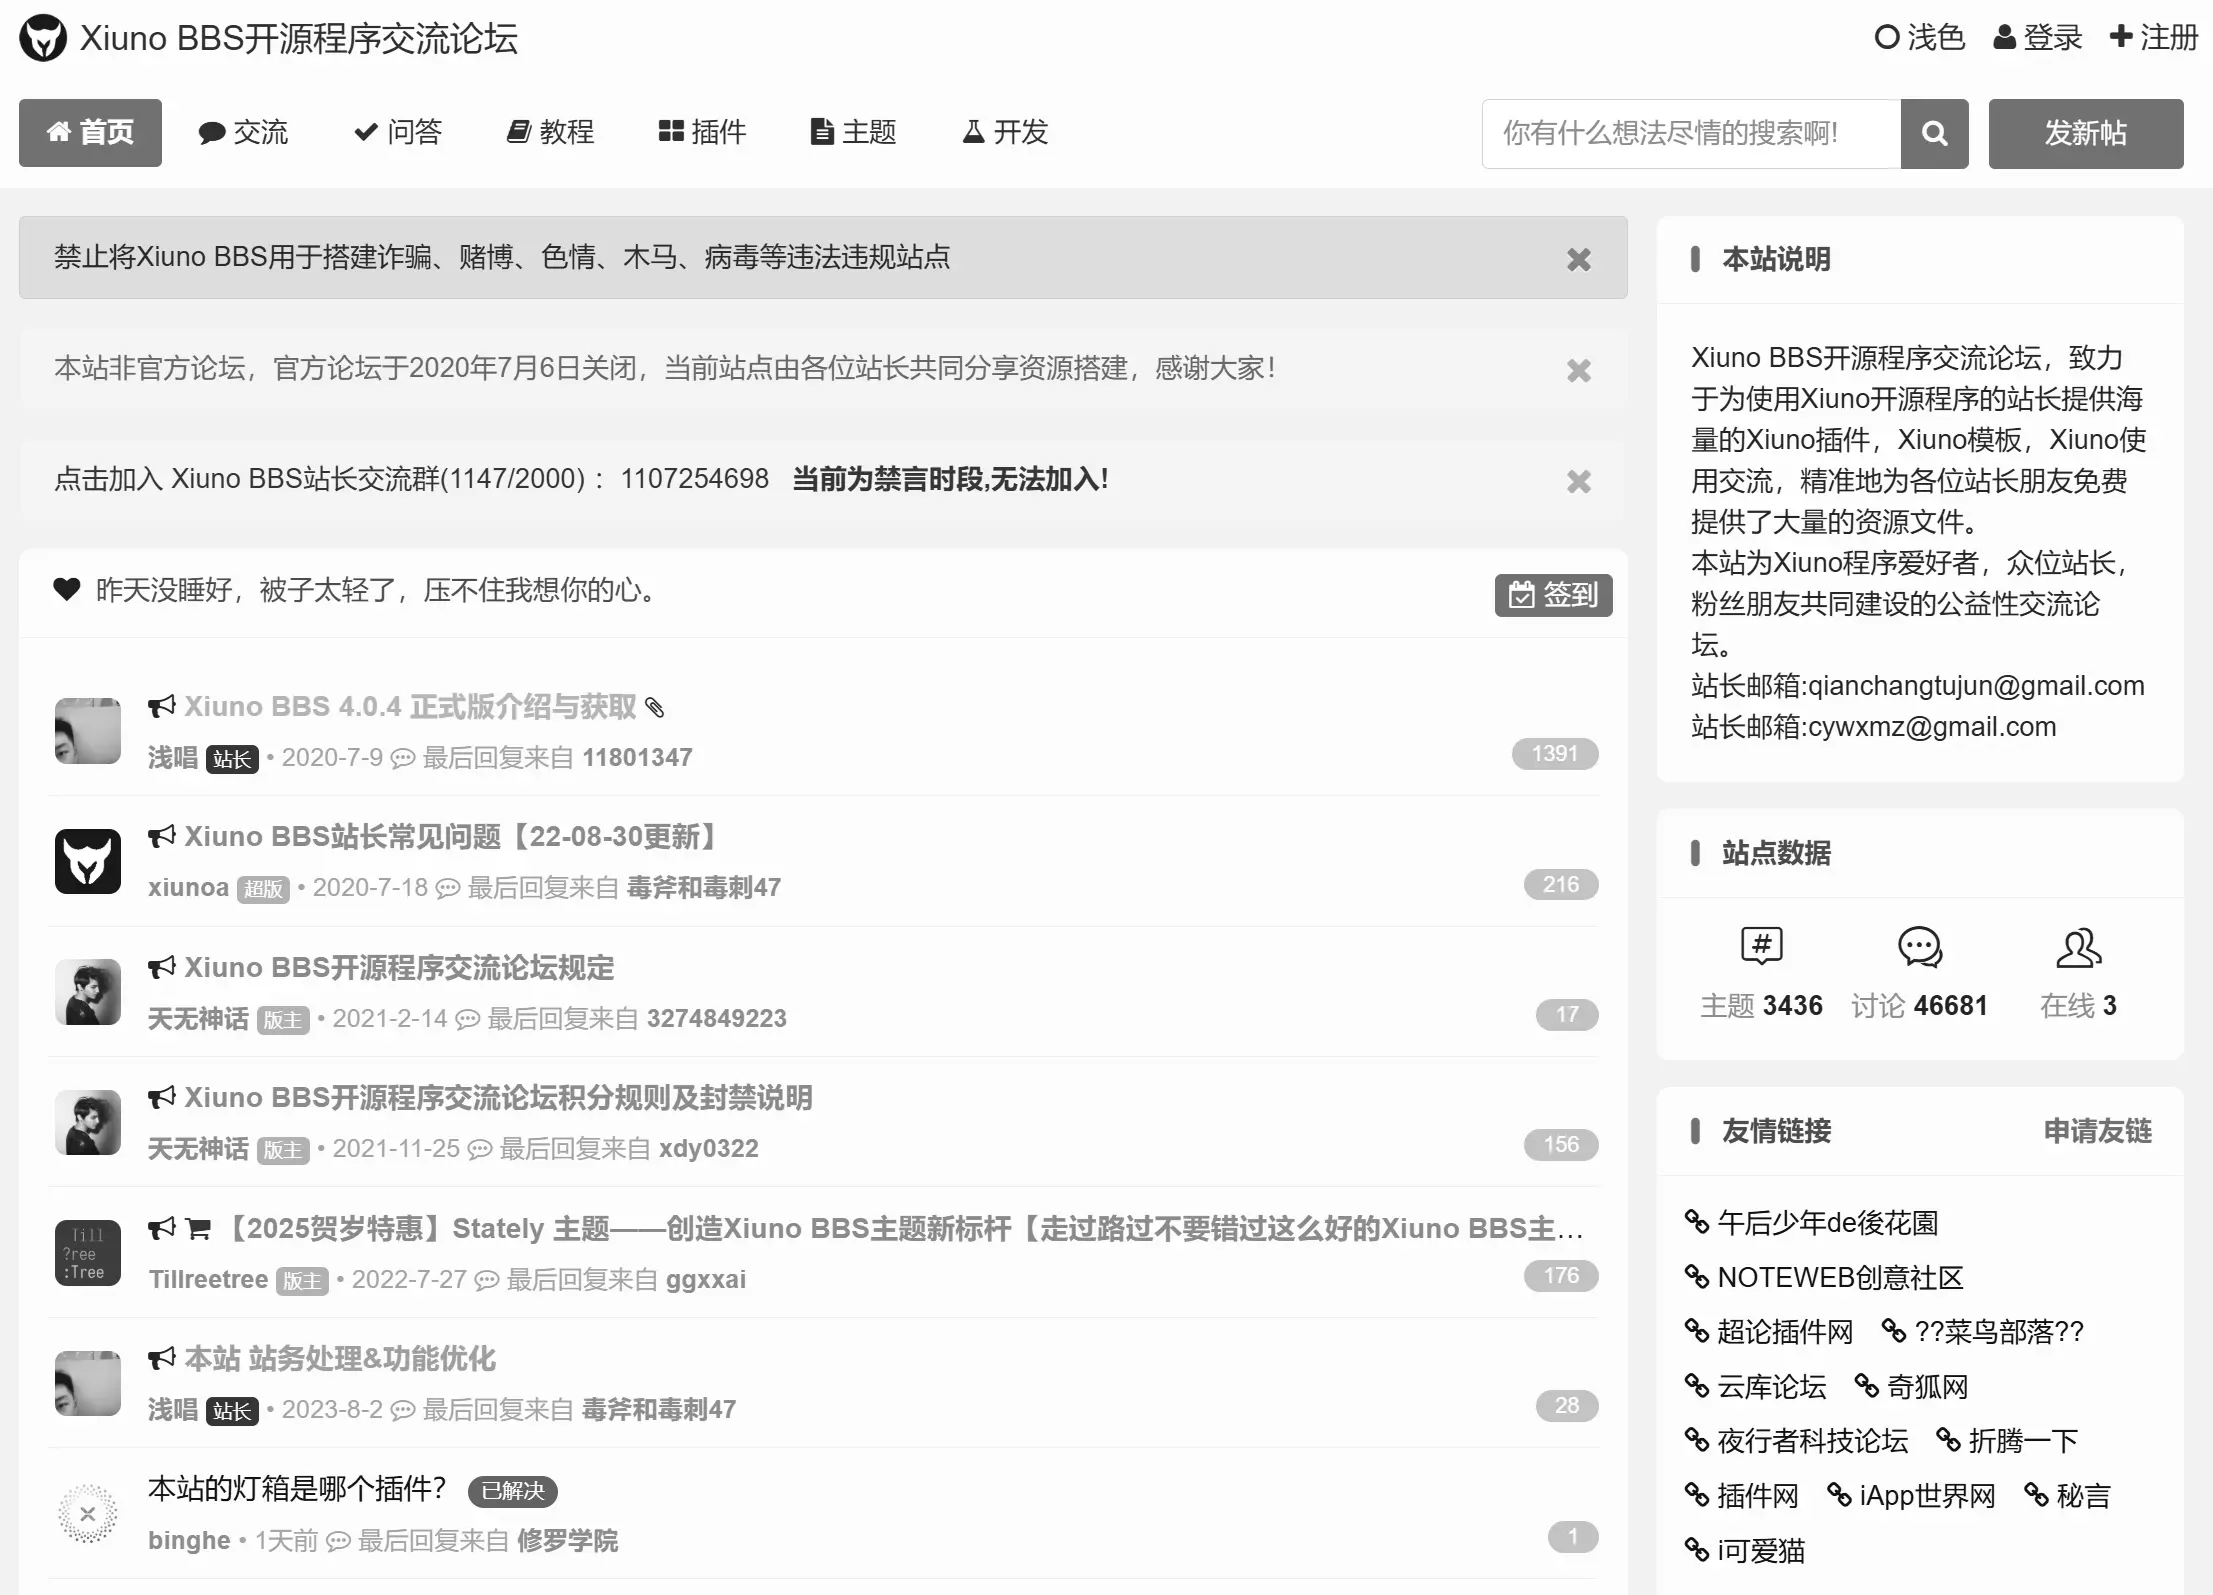2213x1595 pixels.
Task: Click the 发新帖 button
Action: (2085, 133)
